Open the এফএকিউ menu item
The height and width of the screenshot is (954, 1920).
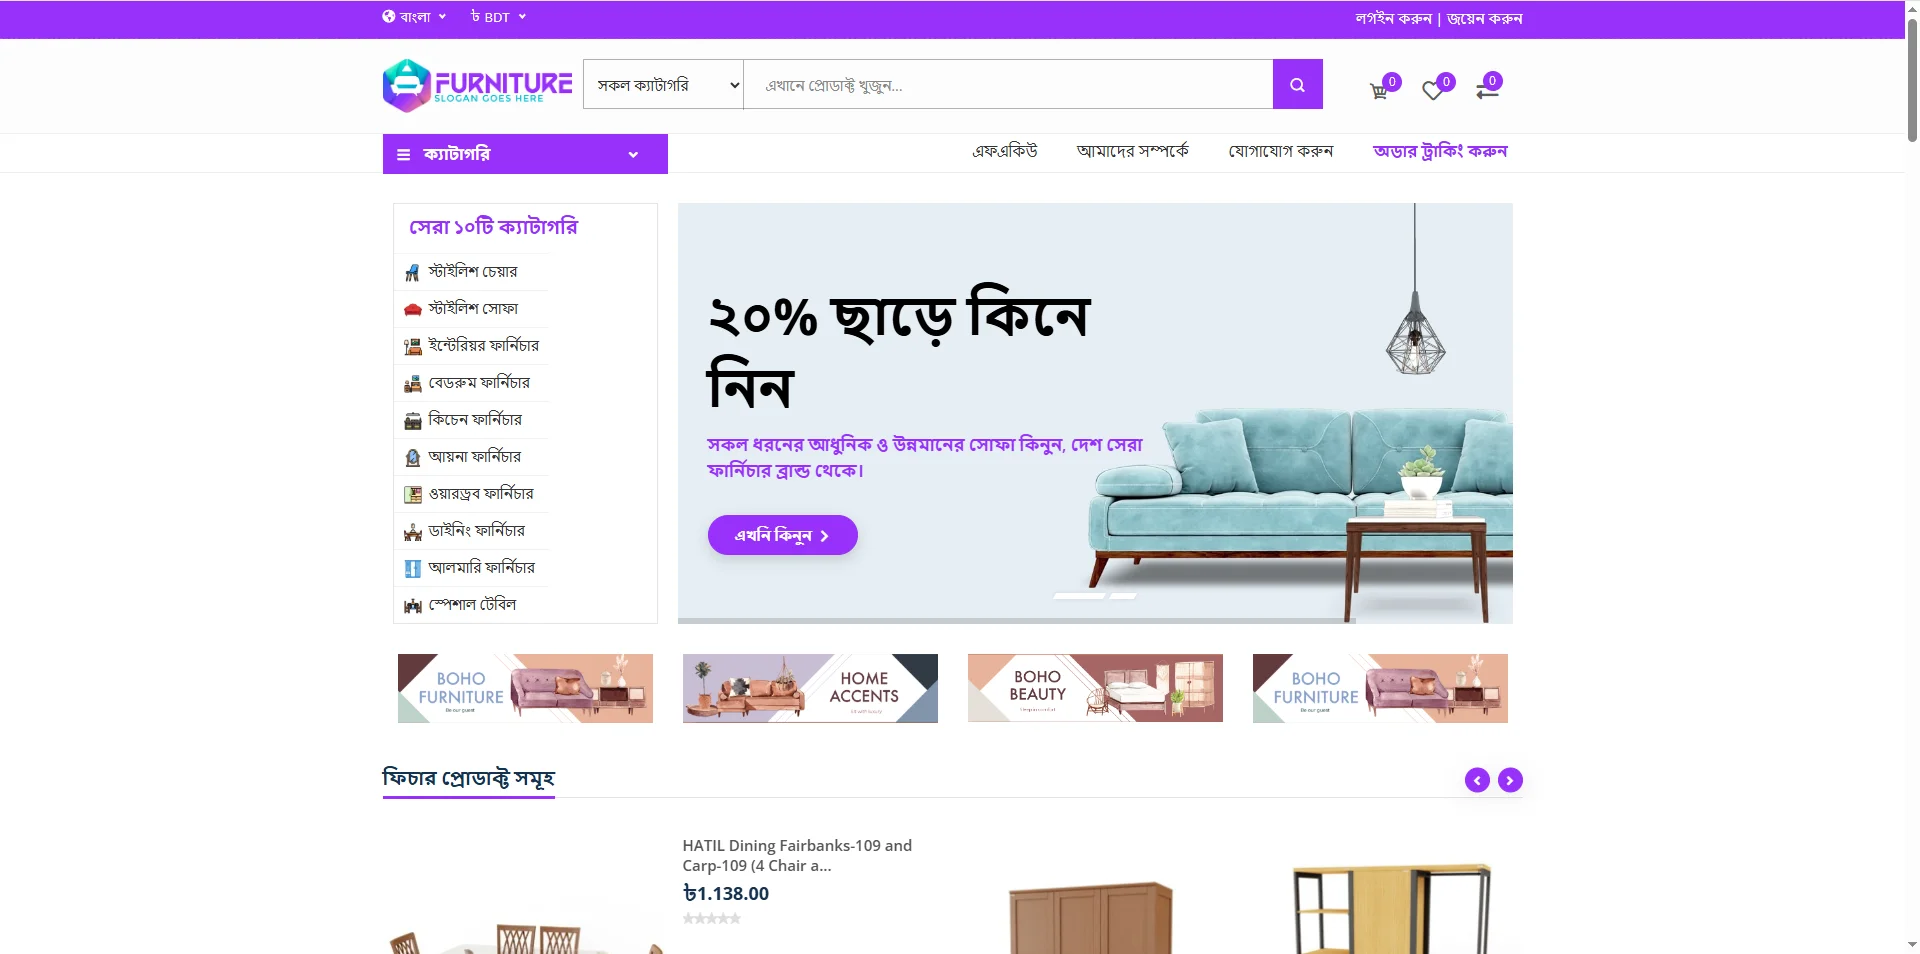point(1005,151)
